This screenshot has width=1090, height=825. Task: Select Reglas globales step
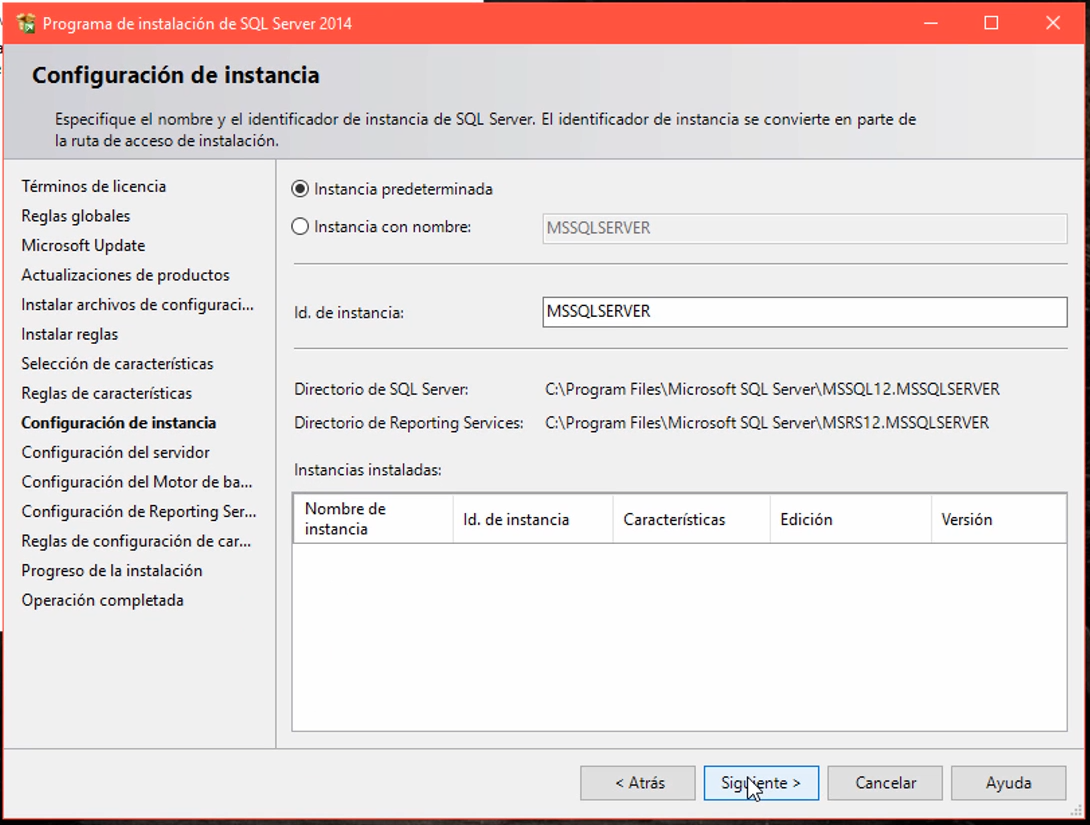coord(75,216)
